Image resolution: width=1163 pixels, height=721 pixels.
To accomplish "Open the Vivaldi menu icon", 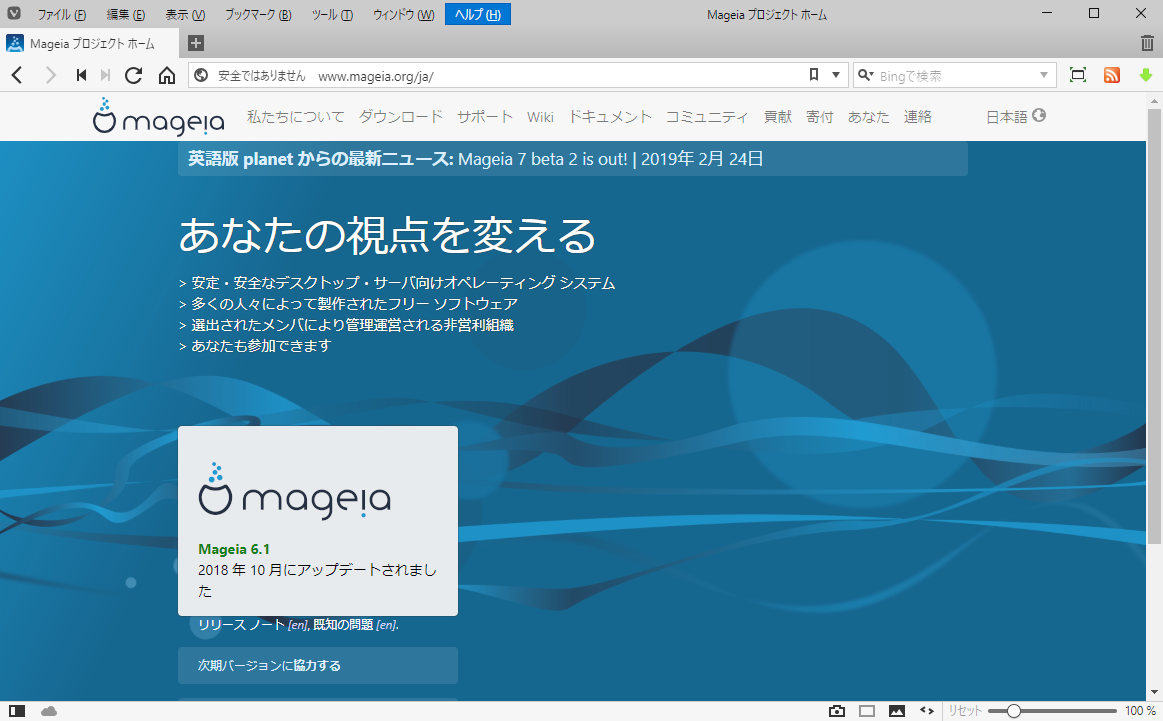I will 13,14.
